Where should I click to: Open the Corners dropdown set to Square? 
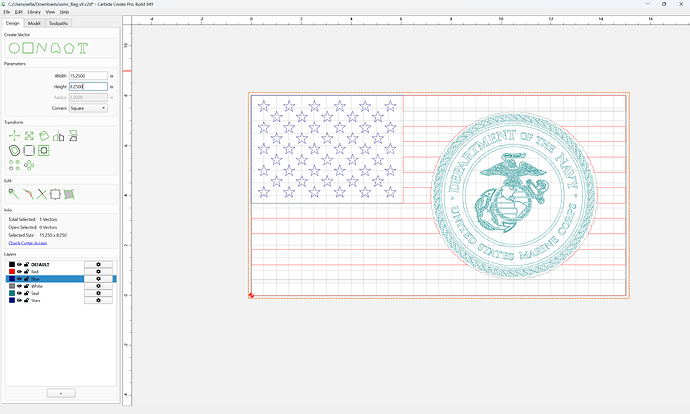(x=88, y=108)
